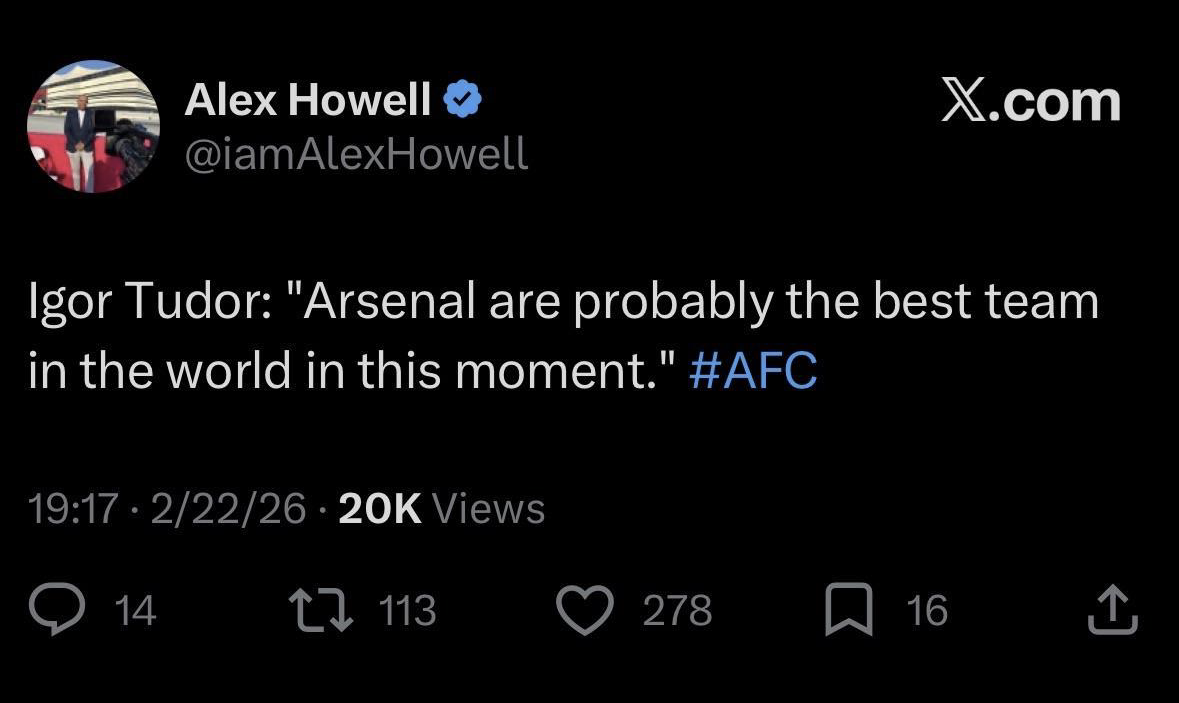The width and height of the screenshot is (1179, 703).
Task: Click the #AFC hashtag
Action: [x=753, y=370]
